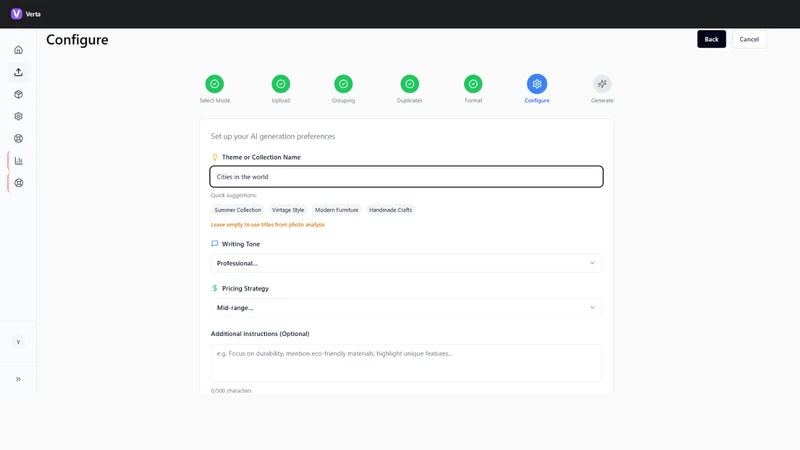This screenshot has width=800, height=450.
Task: Open the Writing Tone dropdown
Action: coord(406,263)
